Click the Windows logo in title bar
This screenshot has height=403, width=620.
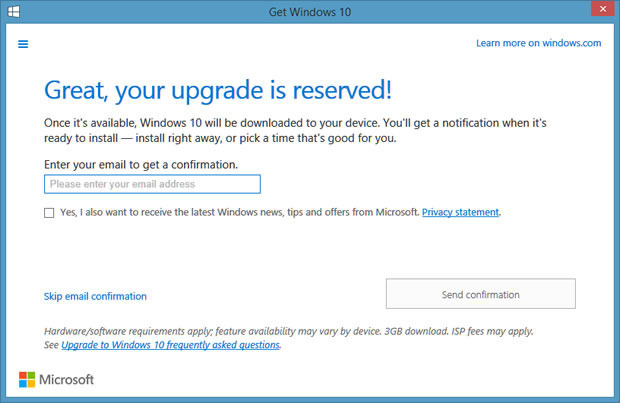13,11
